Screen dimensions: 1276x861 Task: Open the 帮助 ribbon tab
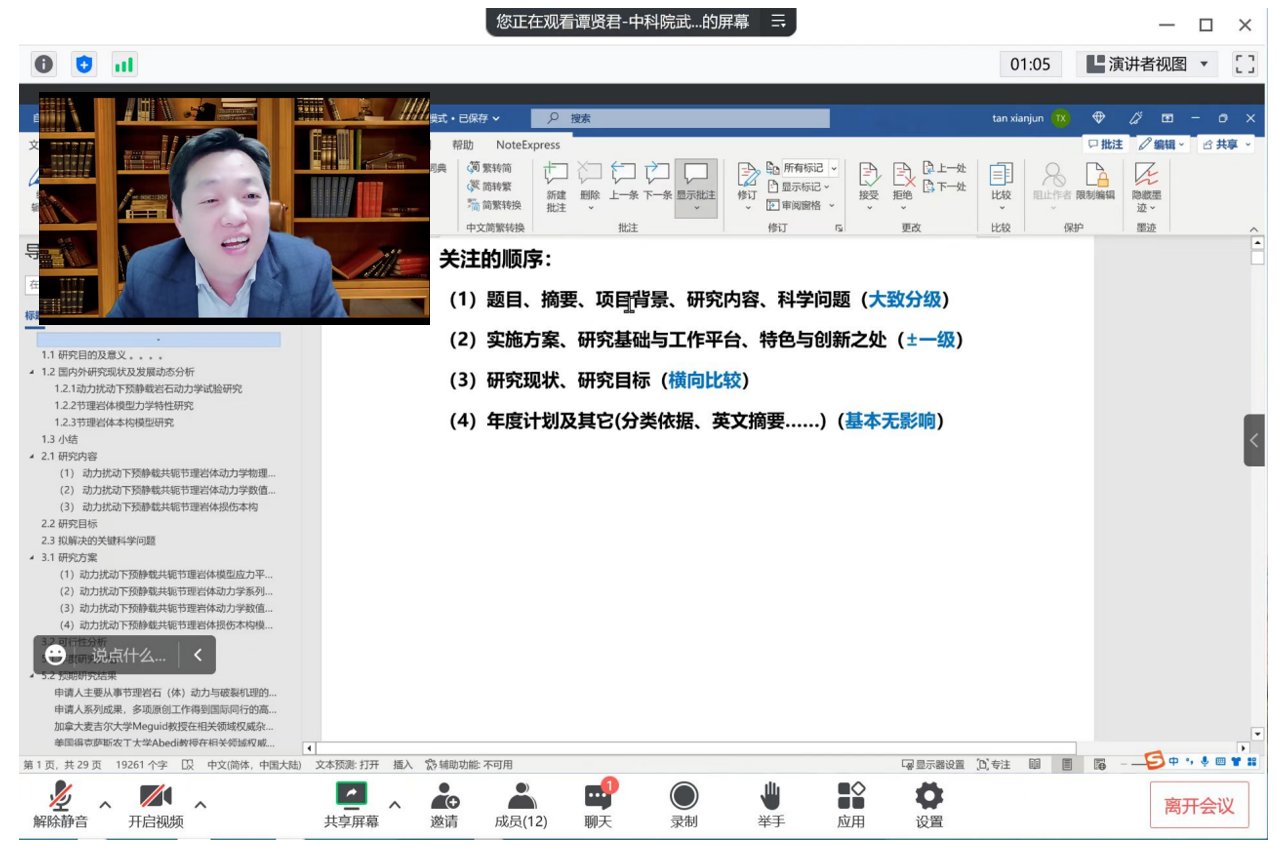(x=462, y=145)
